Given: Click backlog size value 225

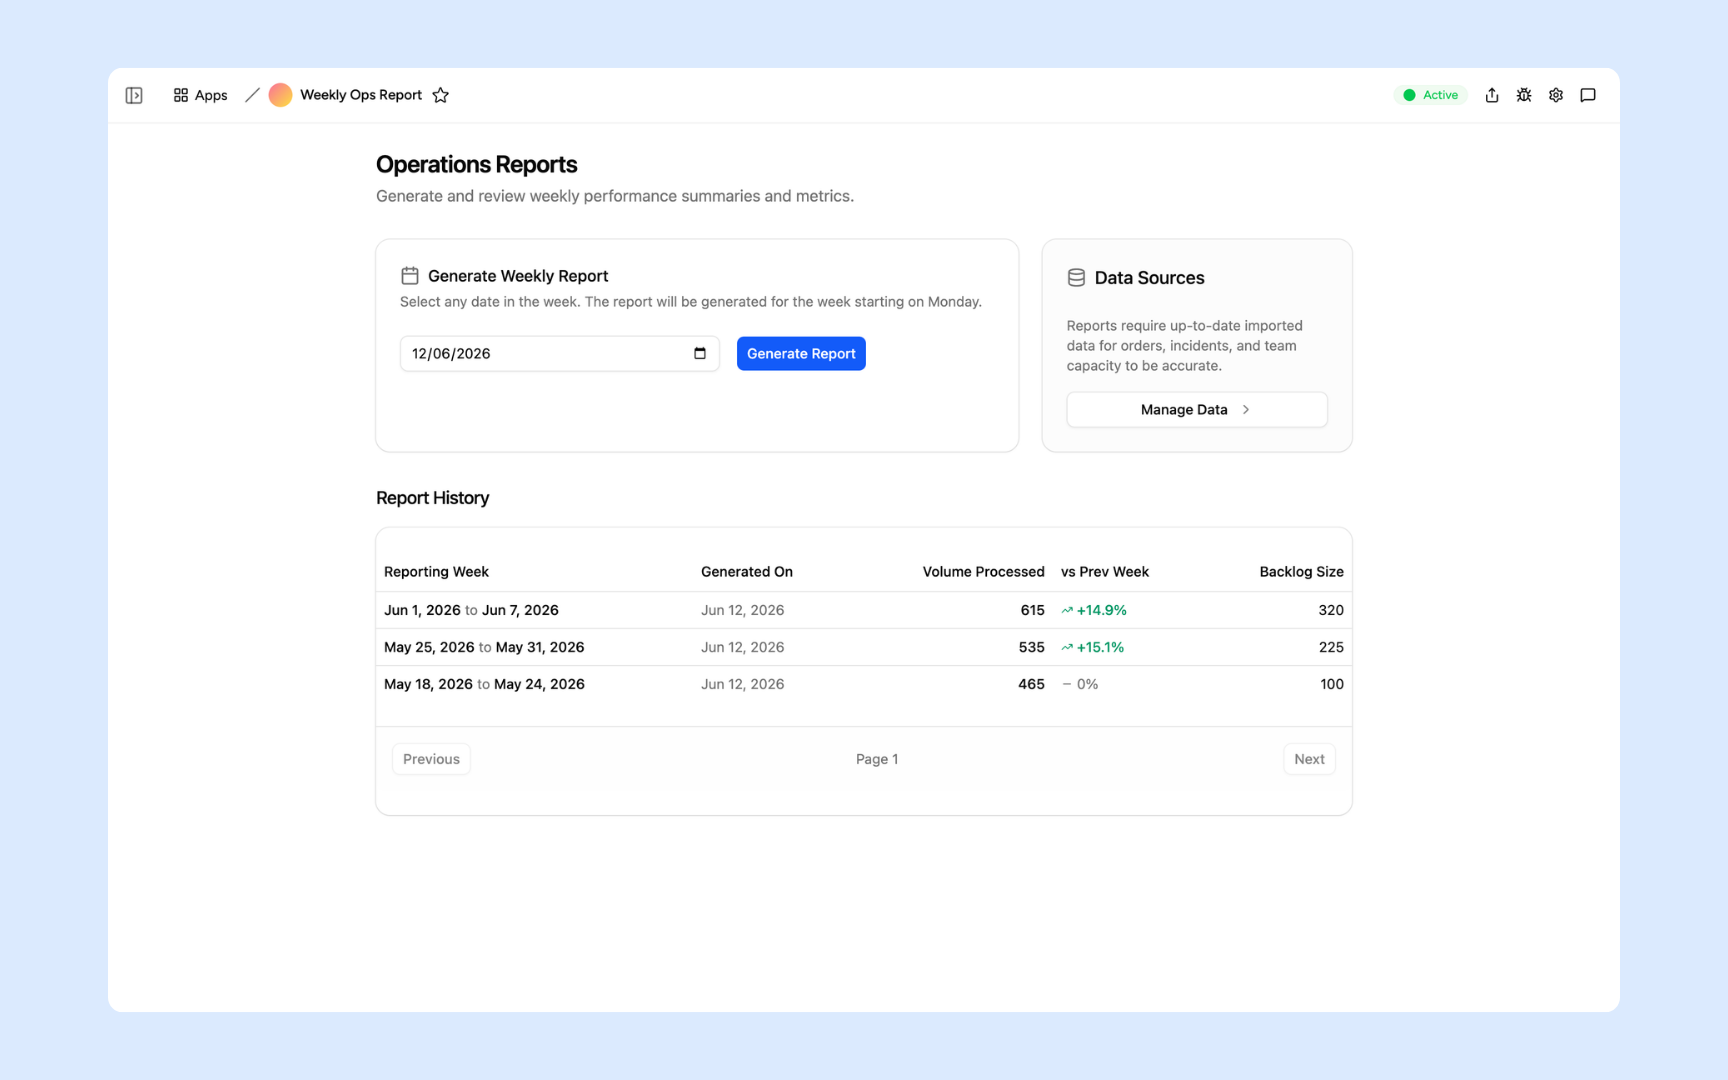Looking at the screenshot, I should point(1331,647).
